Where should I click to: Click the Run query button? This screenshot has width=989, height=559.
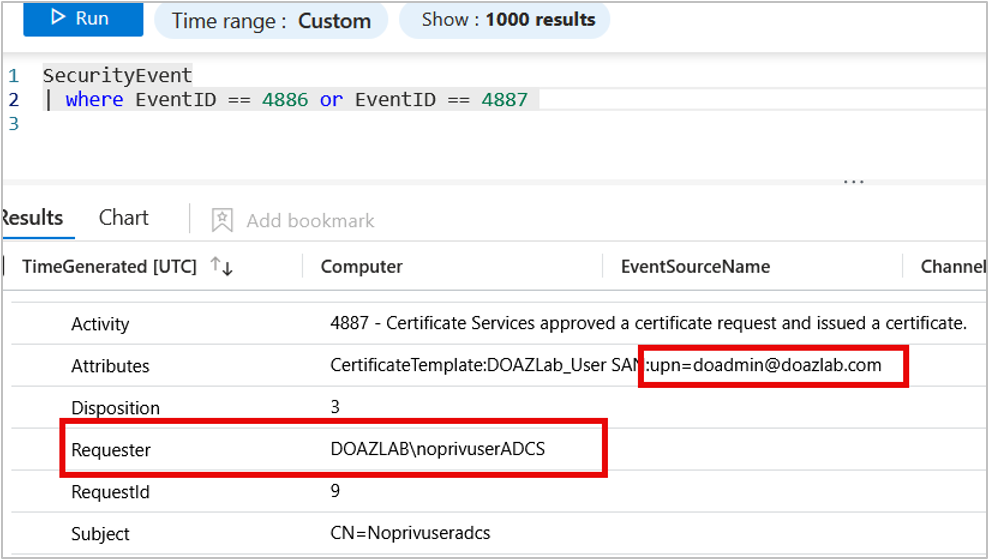click(x=83, y=20)
